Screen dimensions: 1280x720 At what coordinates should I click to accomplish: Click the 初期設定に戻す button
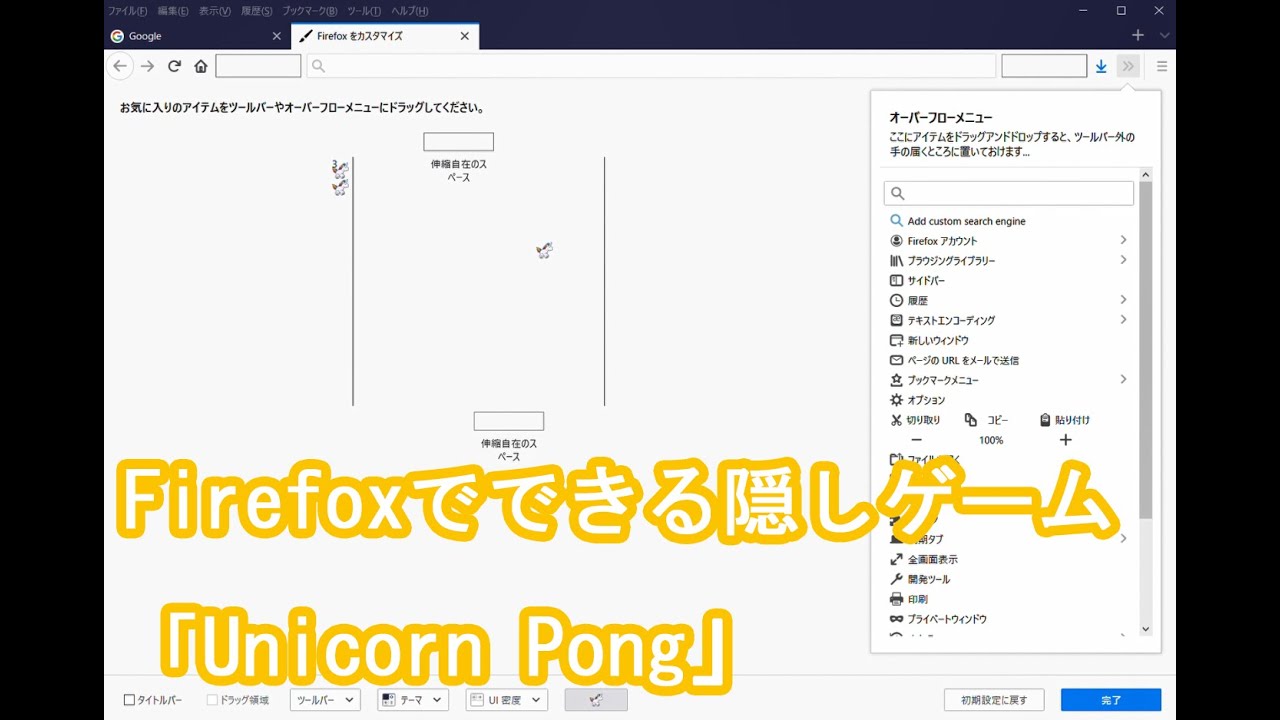994,700
